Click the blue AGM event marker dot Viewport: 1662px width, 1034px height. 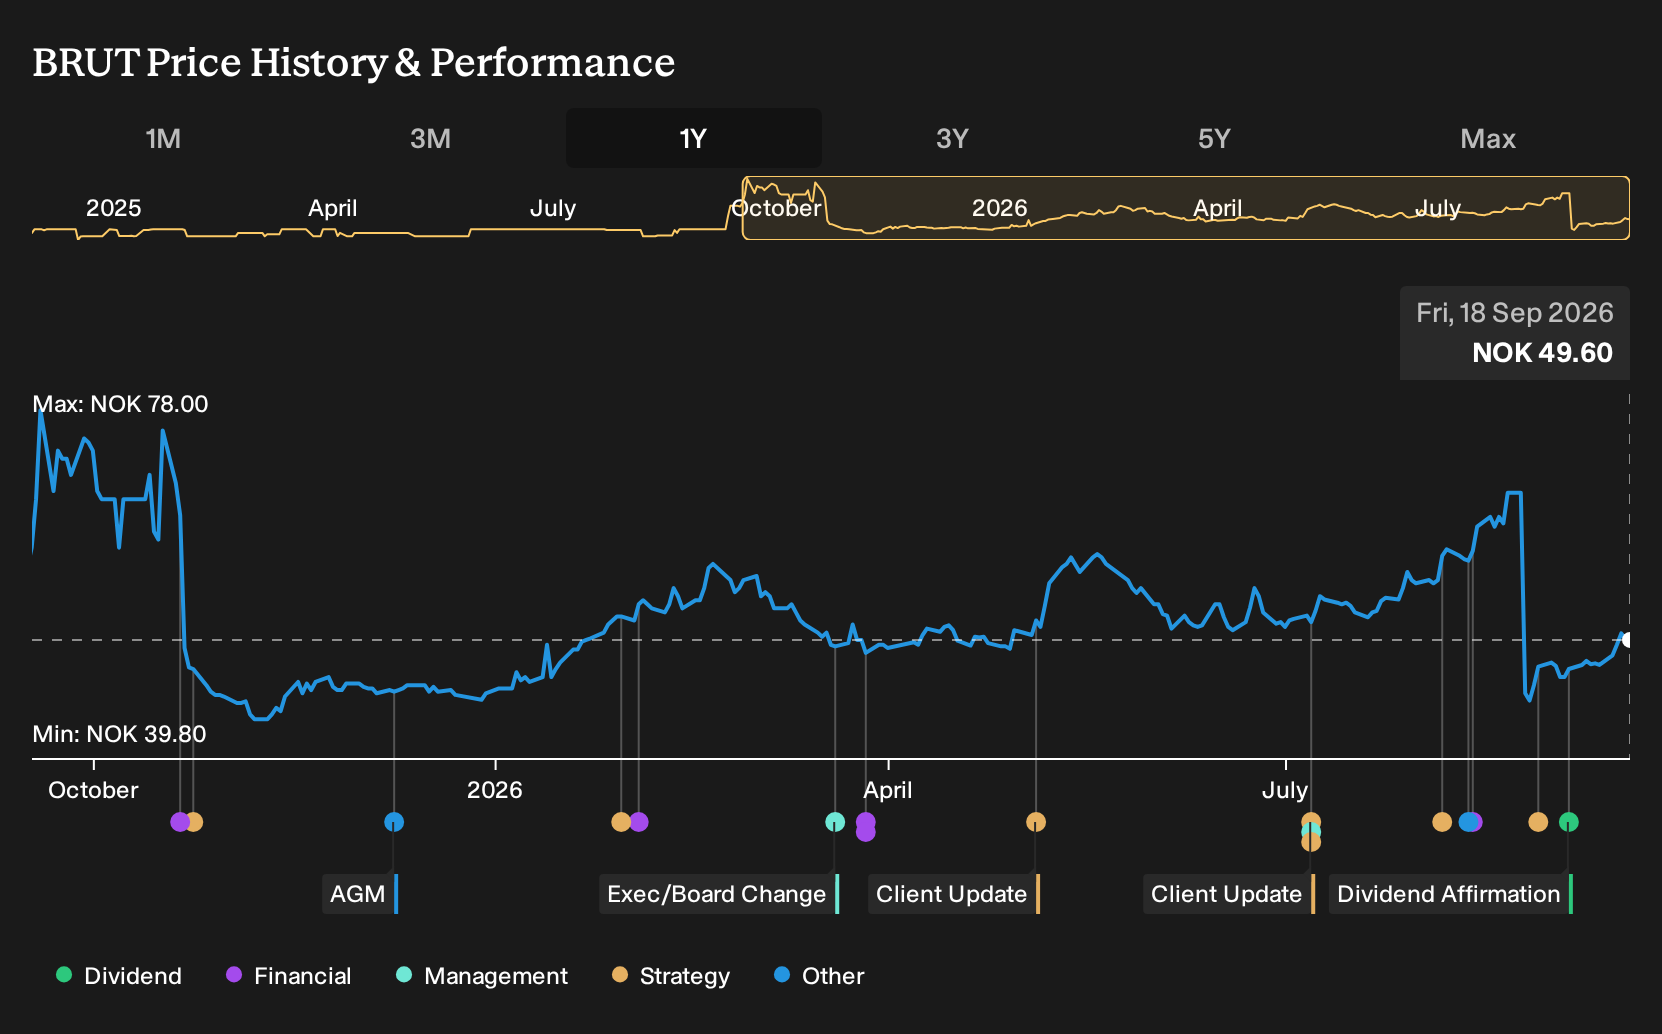[x=394, y=822]
